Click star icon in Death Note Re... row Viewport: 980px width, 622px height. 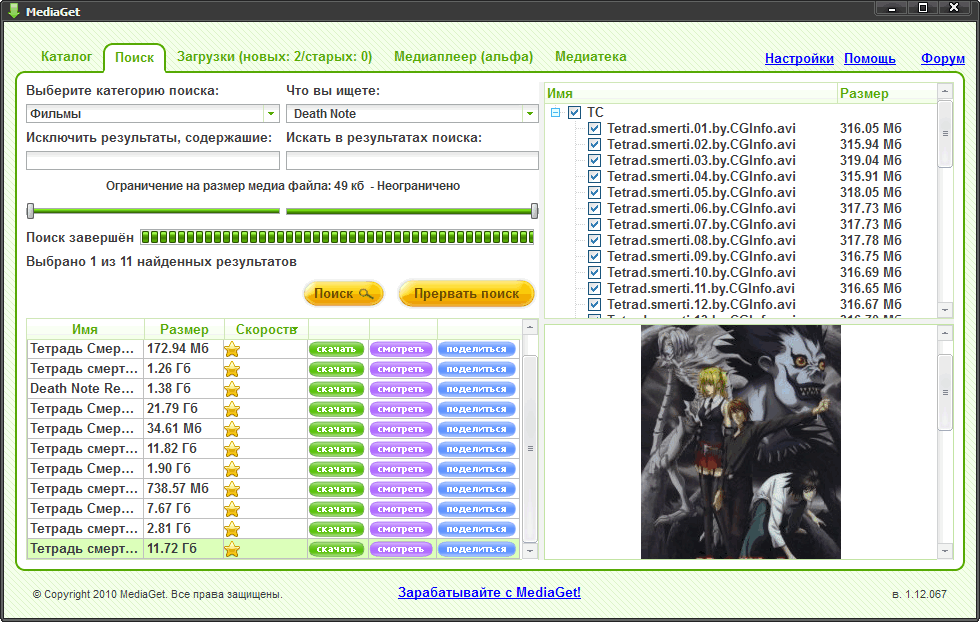click(232, 389)
